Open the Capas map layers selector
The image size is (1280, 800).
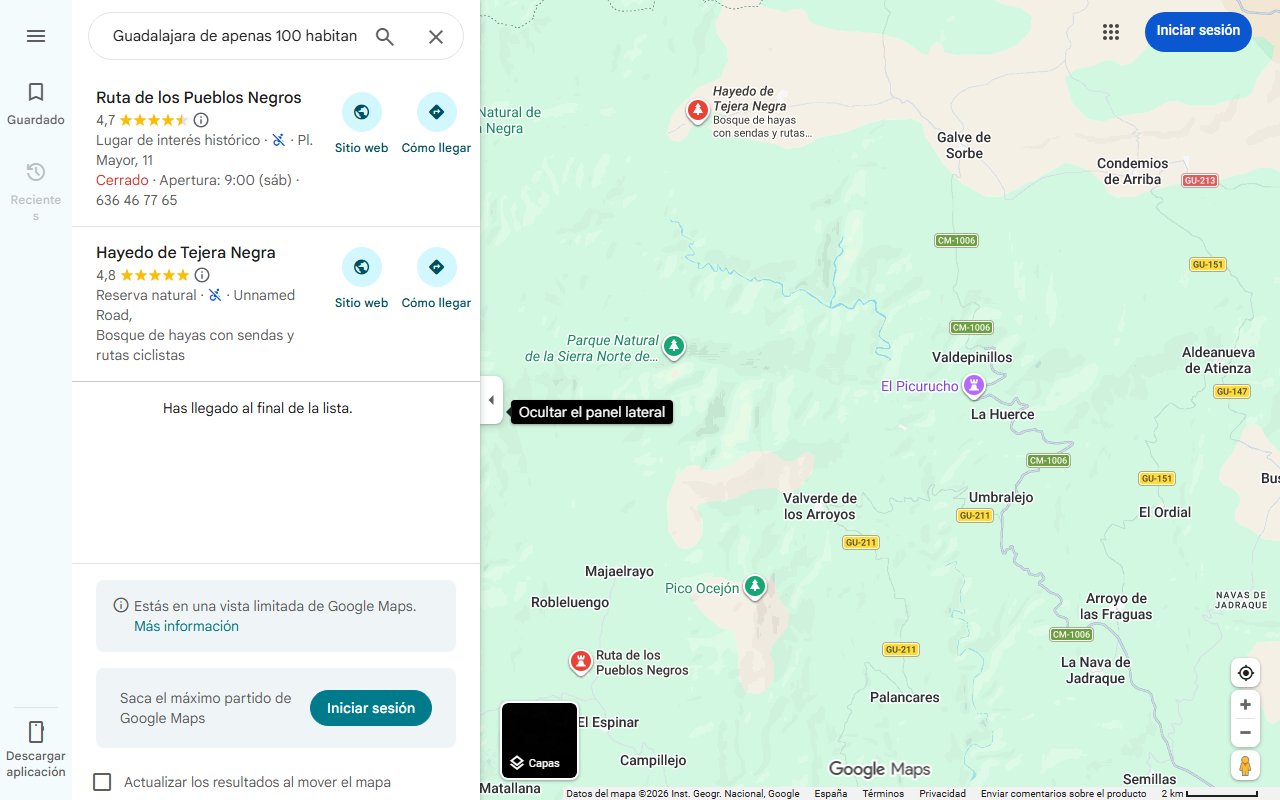coord(539,741)
